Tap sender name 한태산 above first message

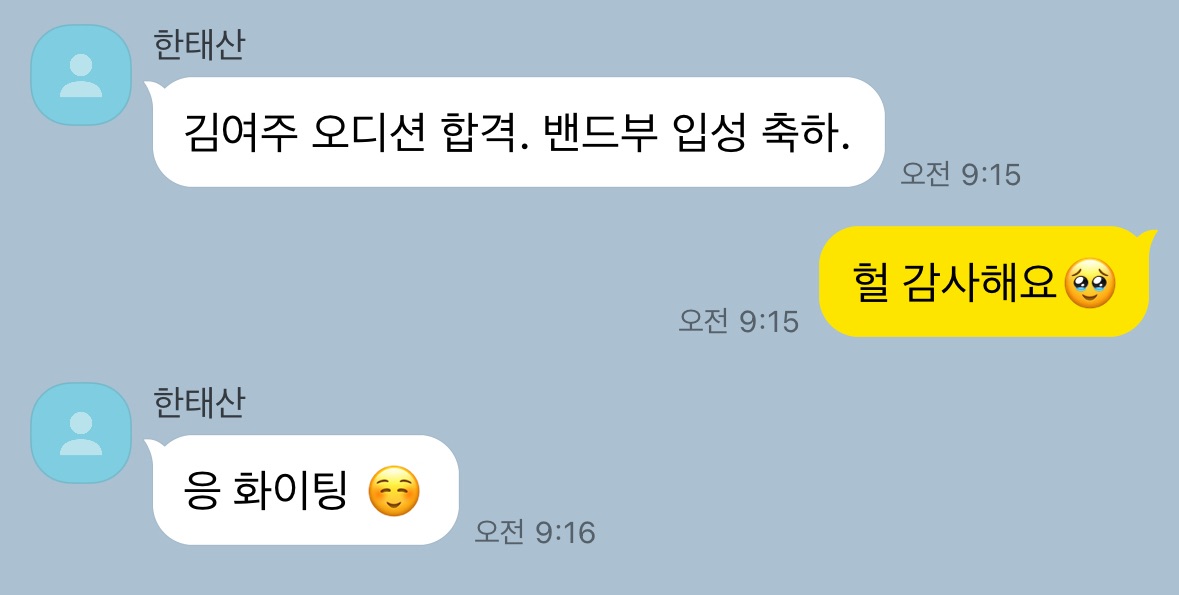point(199,45)
